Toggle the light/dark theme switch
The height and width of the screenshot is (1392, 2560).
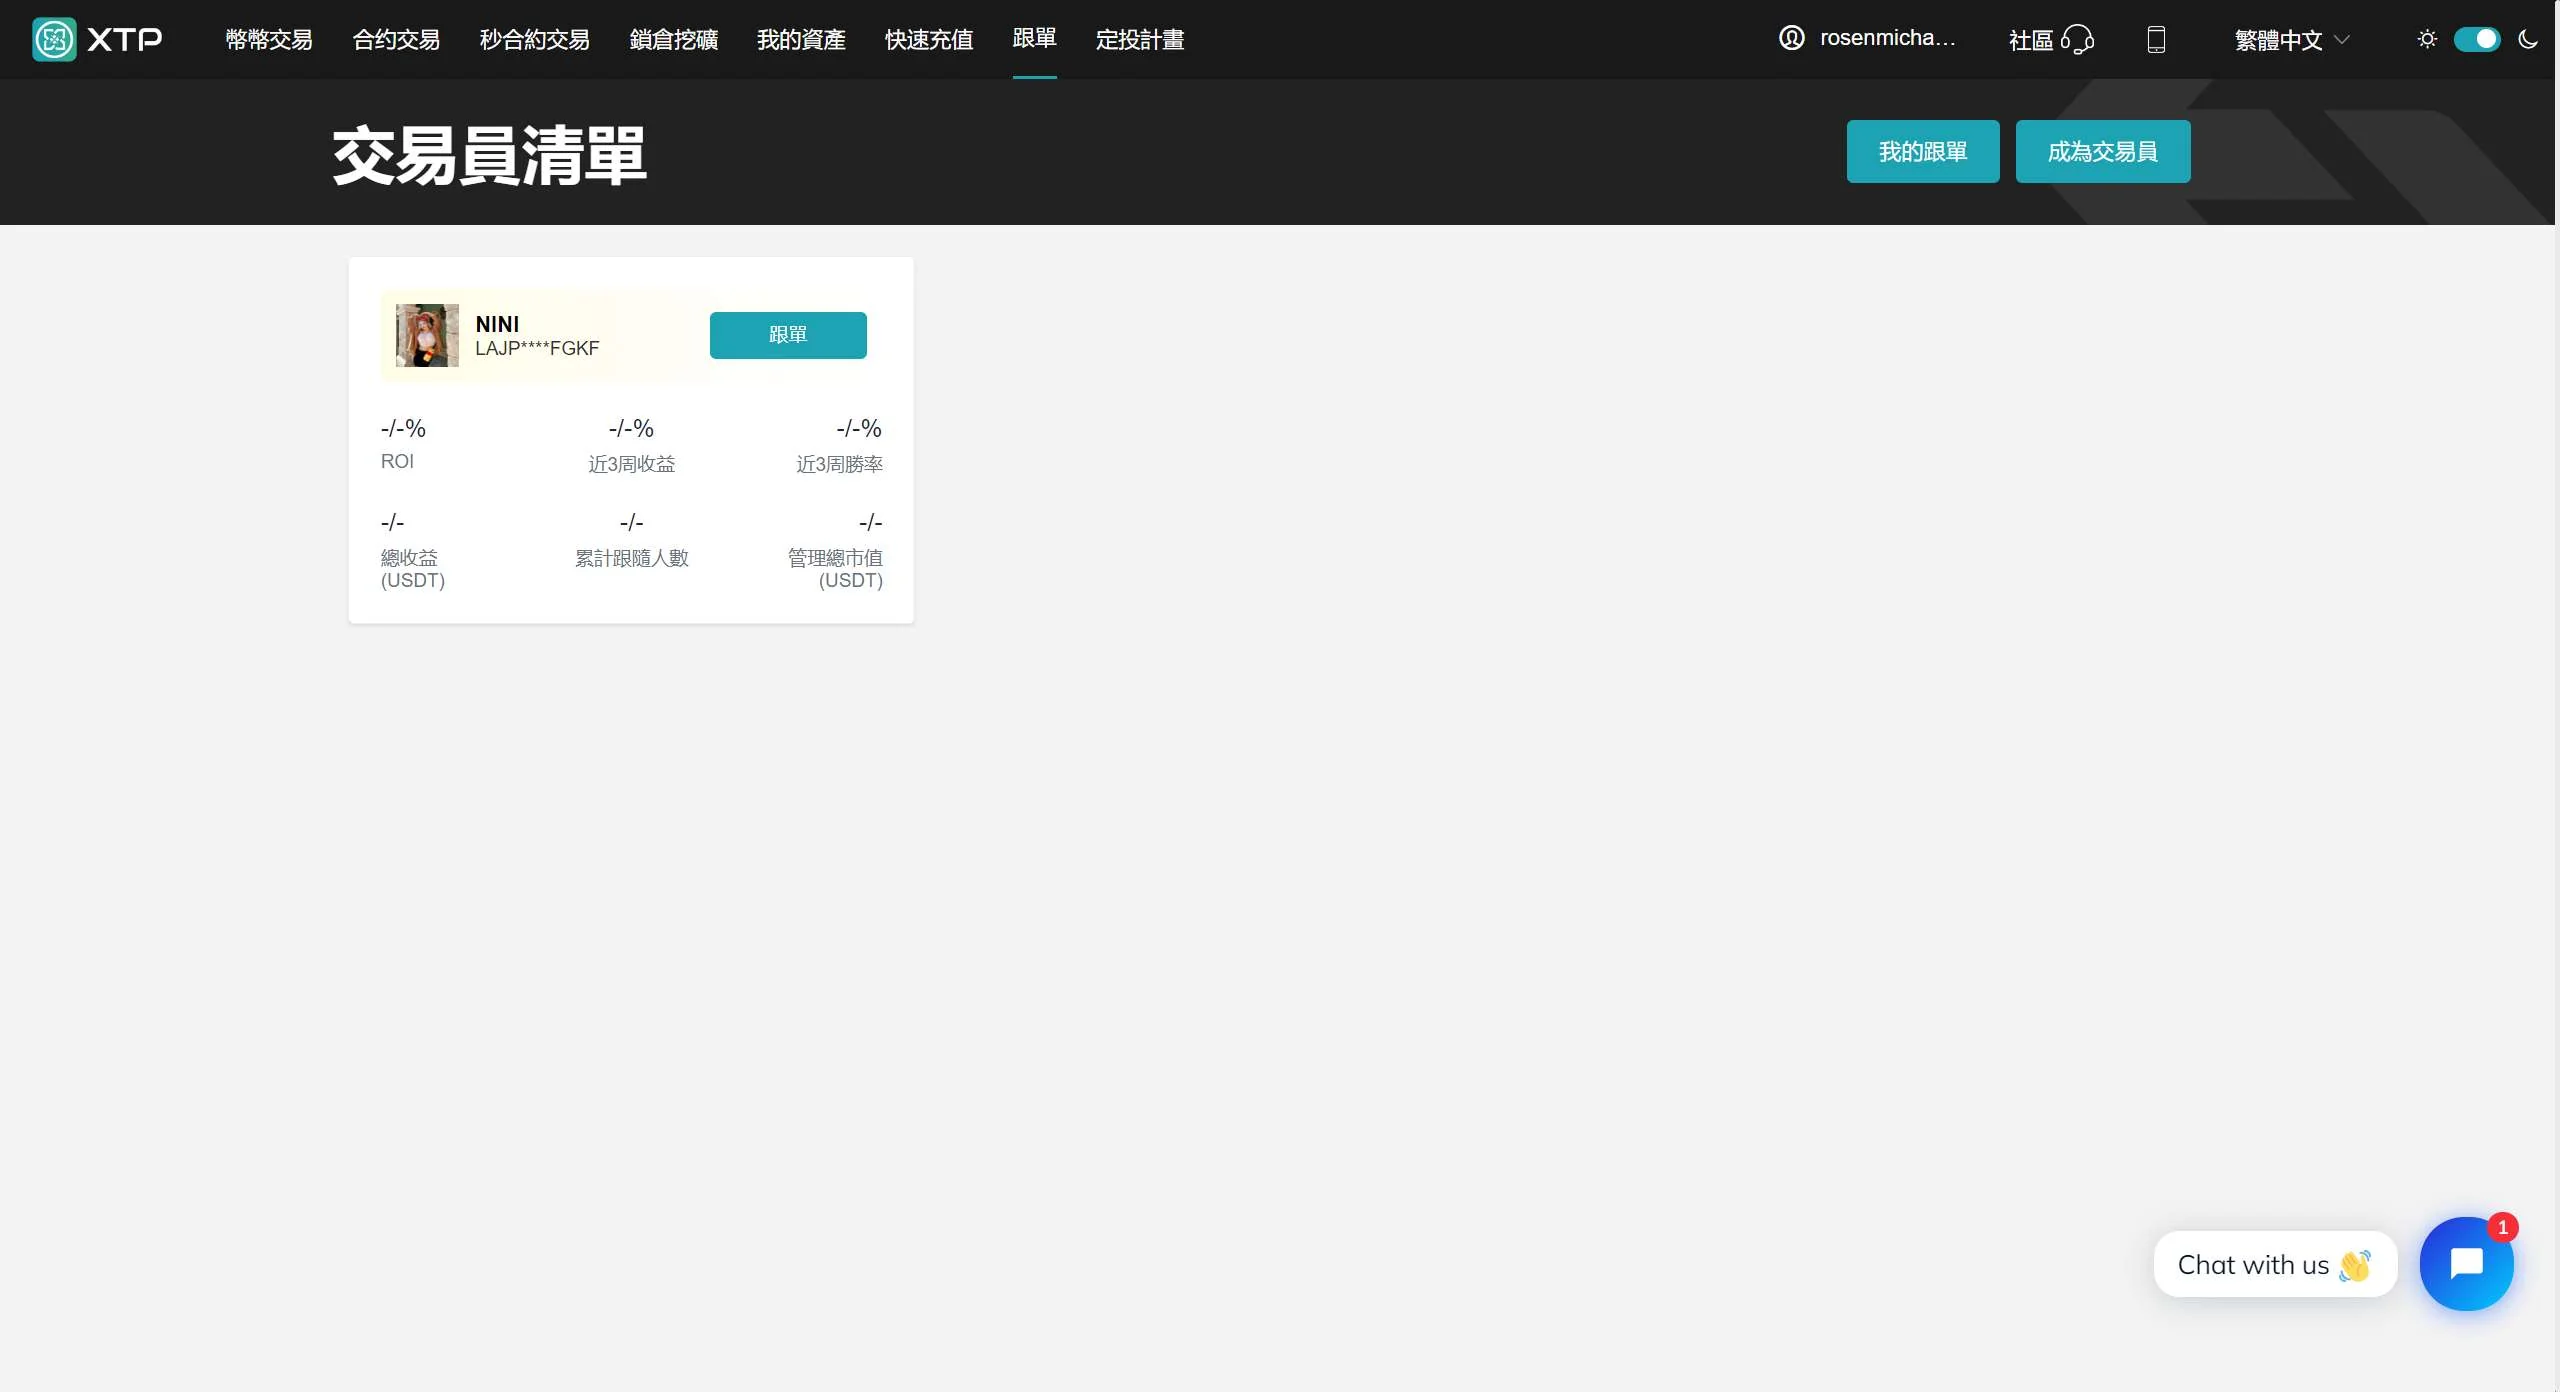pos(2477,39)
